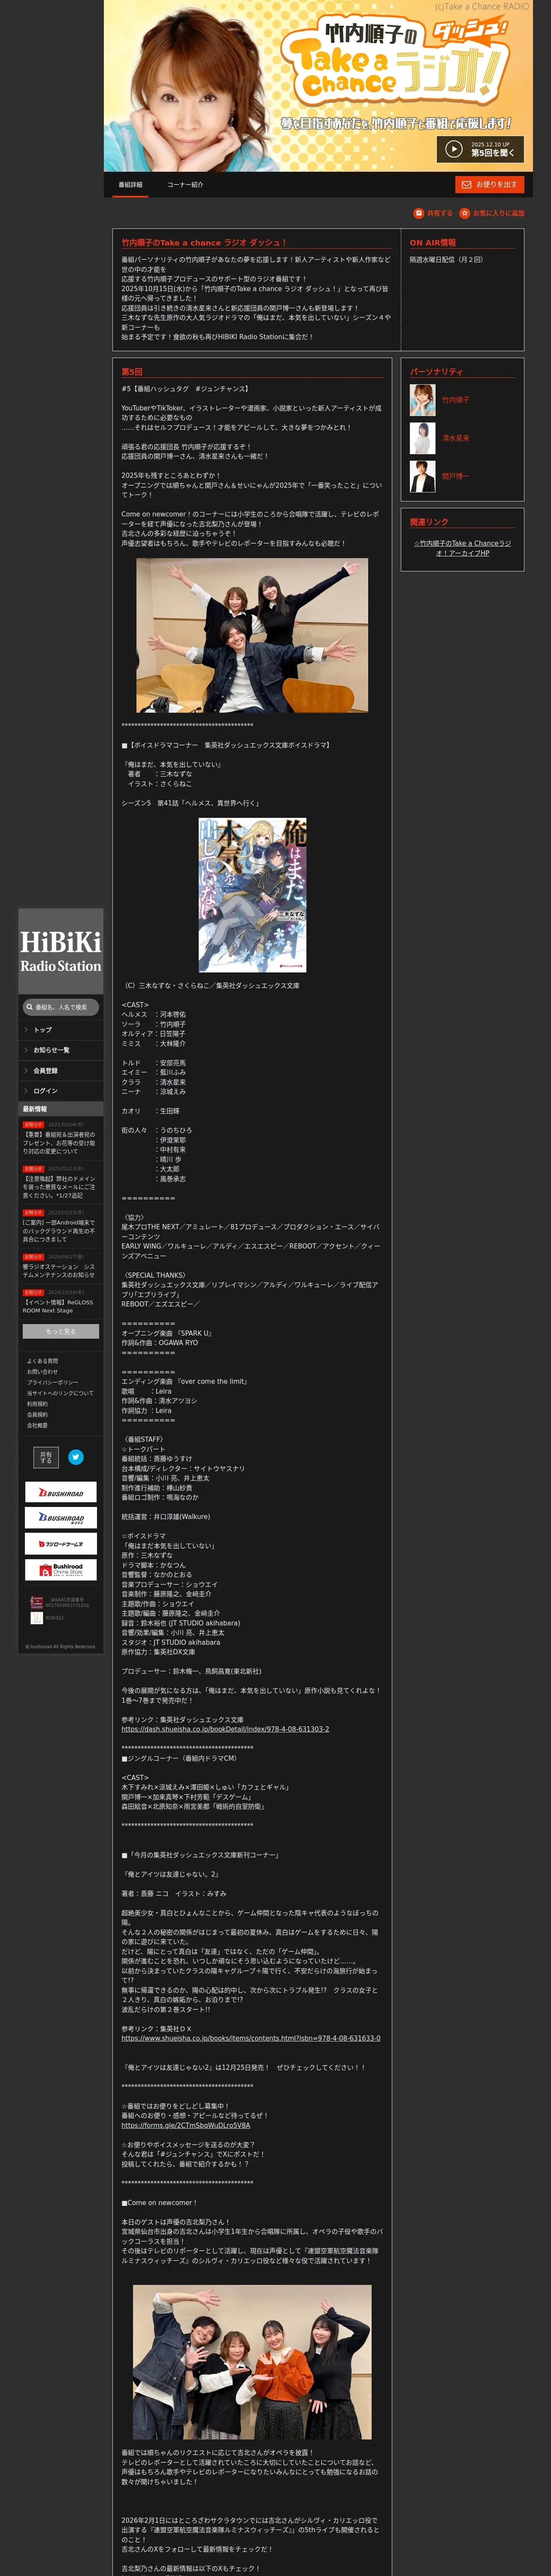Image resolution: width=551 pixels, height=2576 pixels.
Task: Click the mail icon on お便りを出す
Action: (x=466, y=185)
